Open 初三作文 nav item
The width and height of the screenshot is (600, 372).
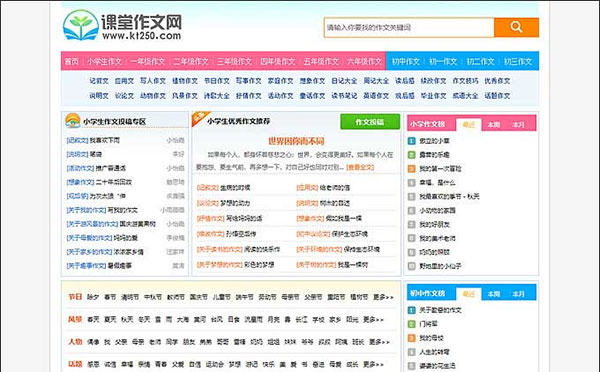(518, 62)
